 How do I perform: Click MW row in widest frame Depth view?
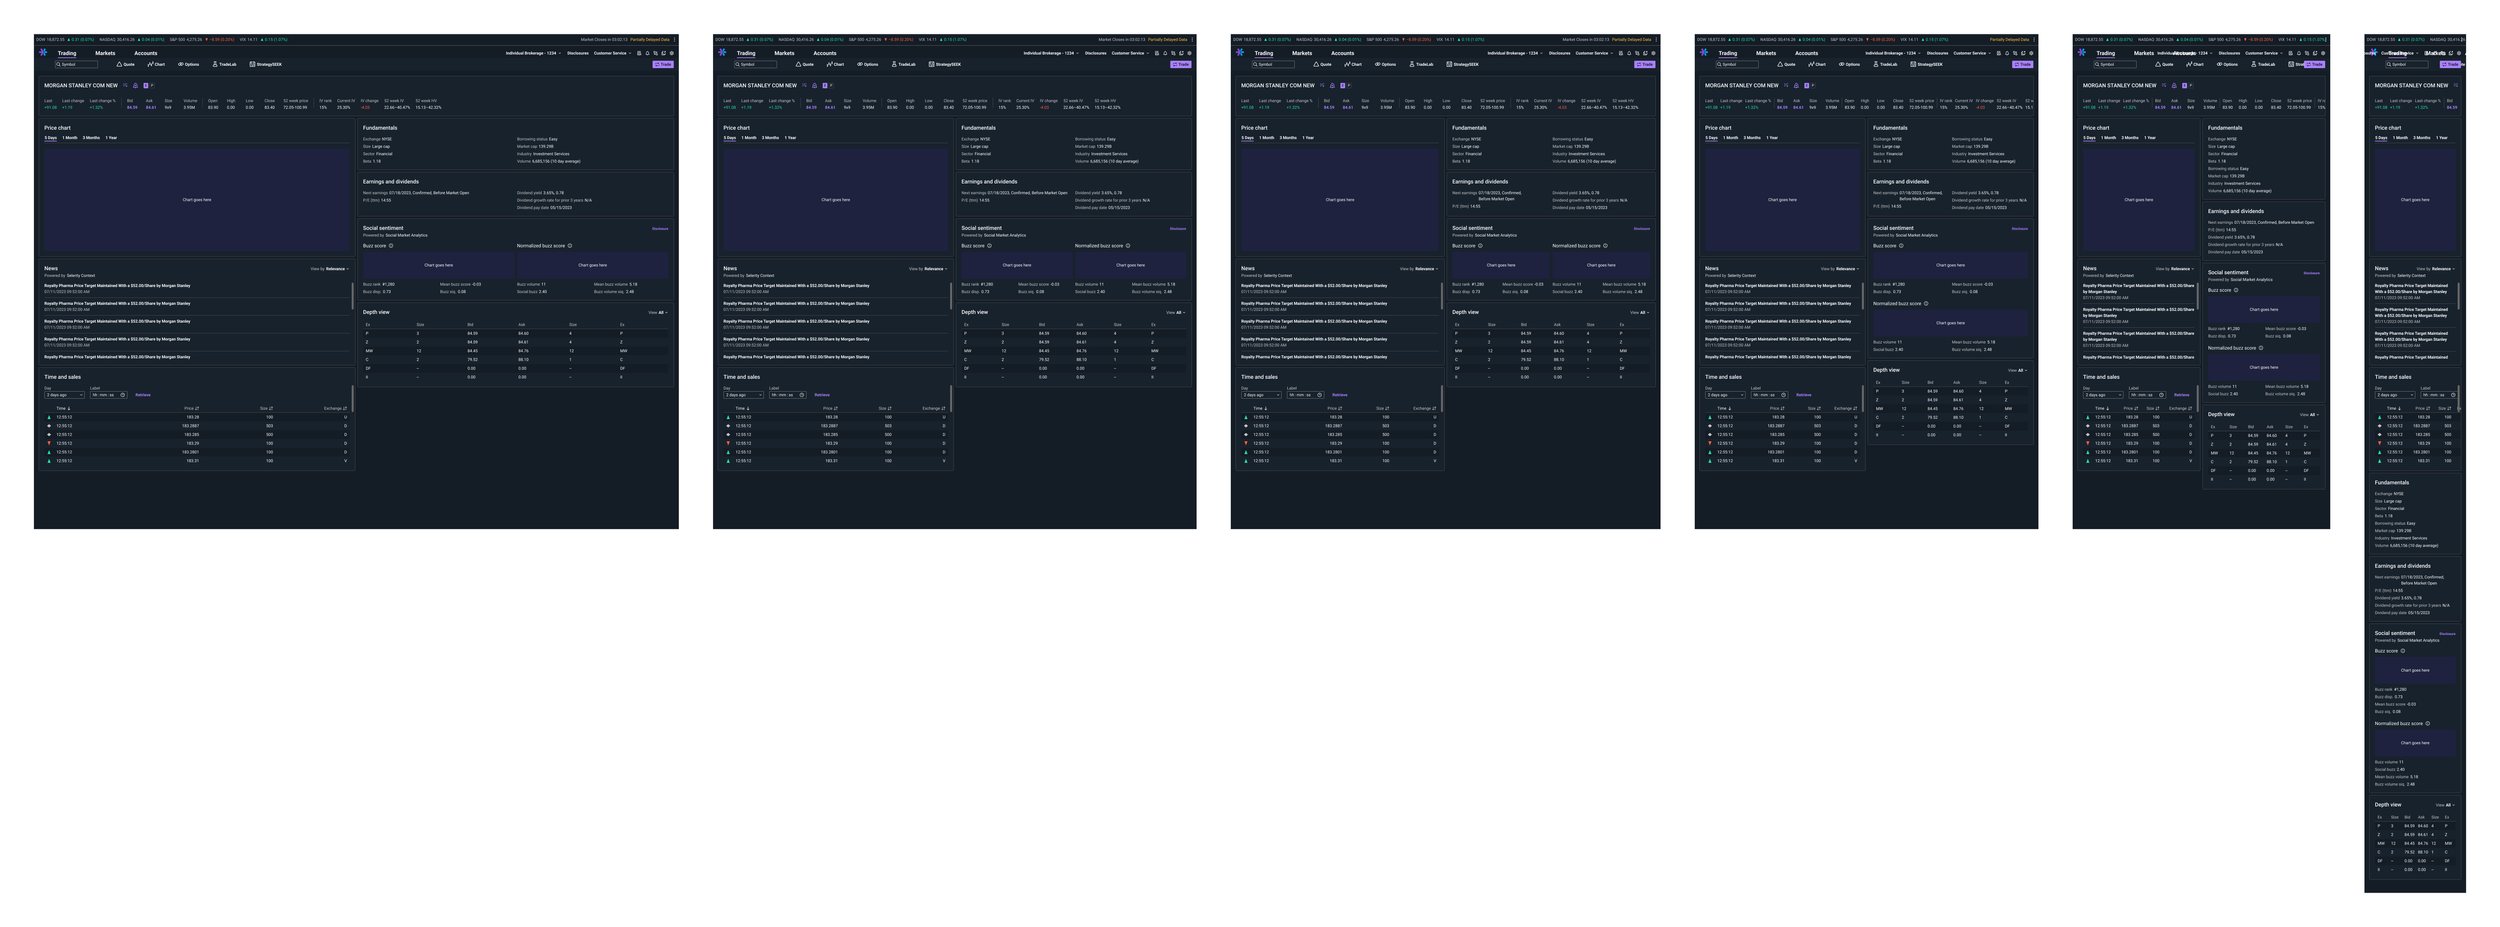click(x=514, y=351)
